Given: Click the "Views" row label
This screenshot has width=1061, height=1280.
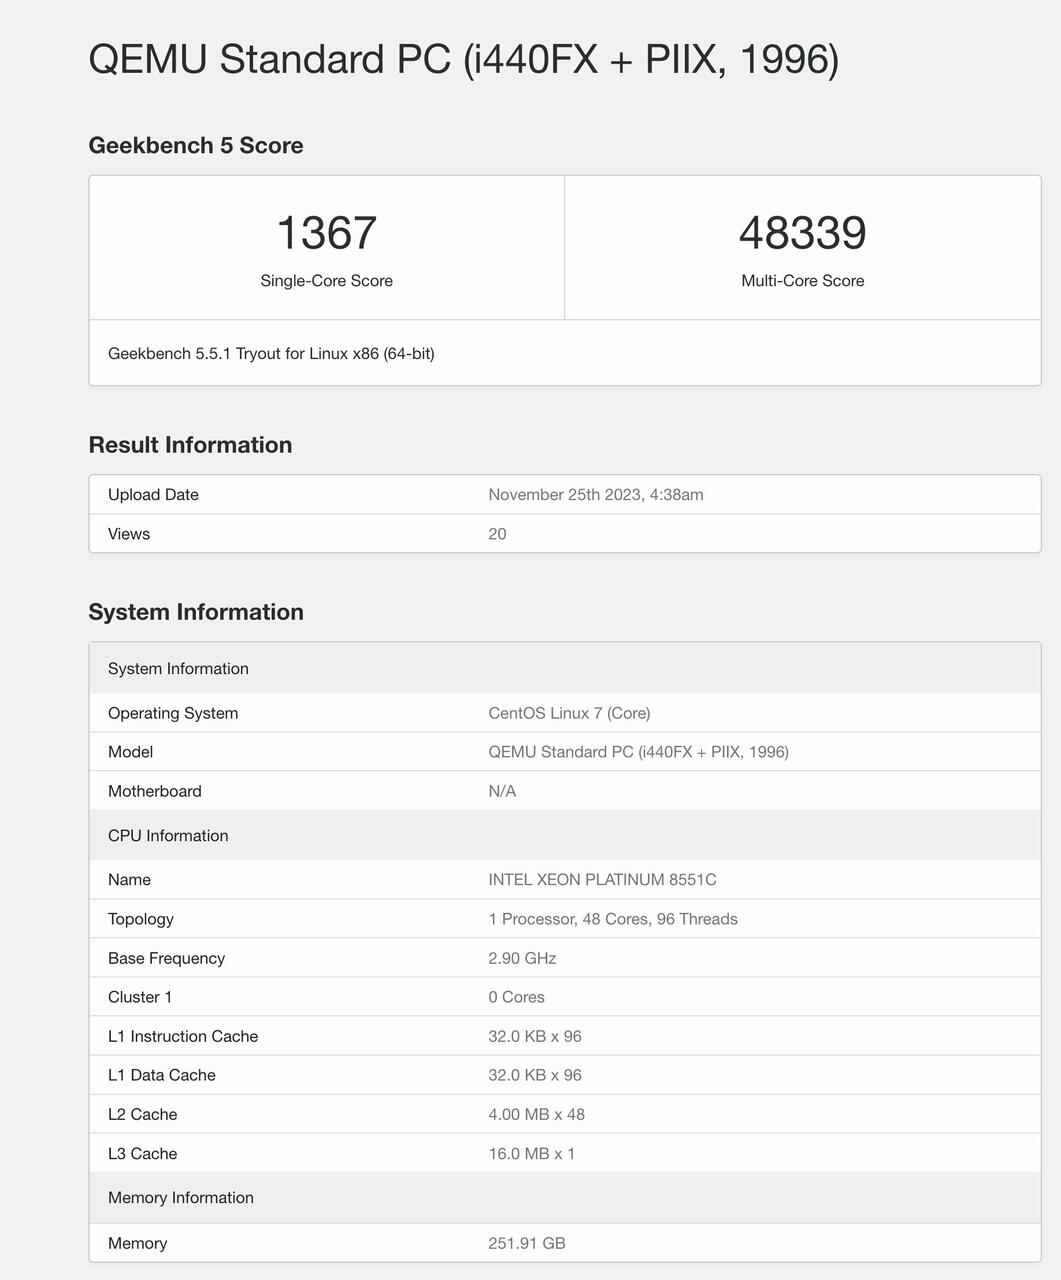Looking at the screenshot, I should [129, 534].
